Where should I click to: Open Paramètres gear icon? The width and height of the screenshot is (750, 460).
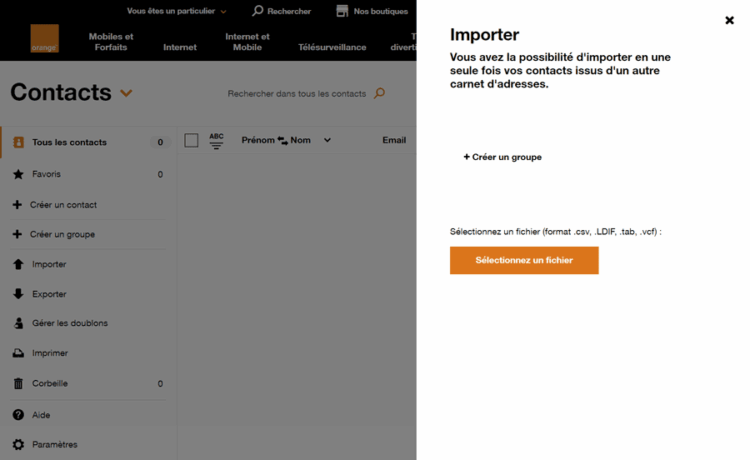[x=18, y=444]
